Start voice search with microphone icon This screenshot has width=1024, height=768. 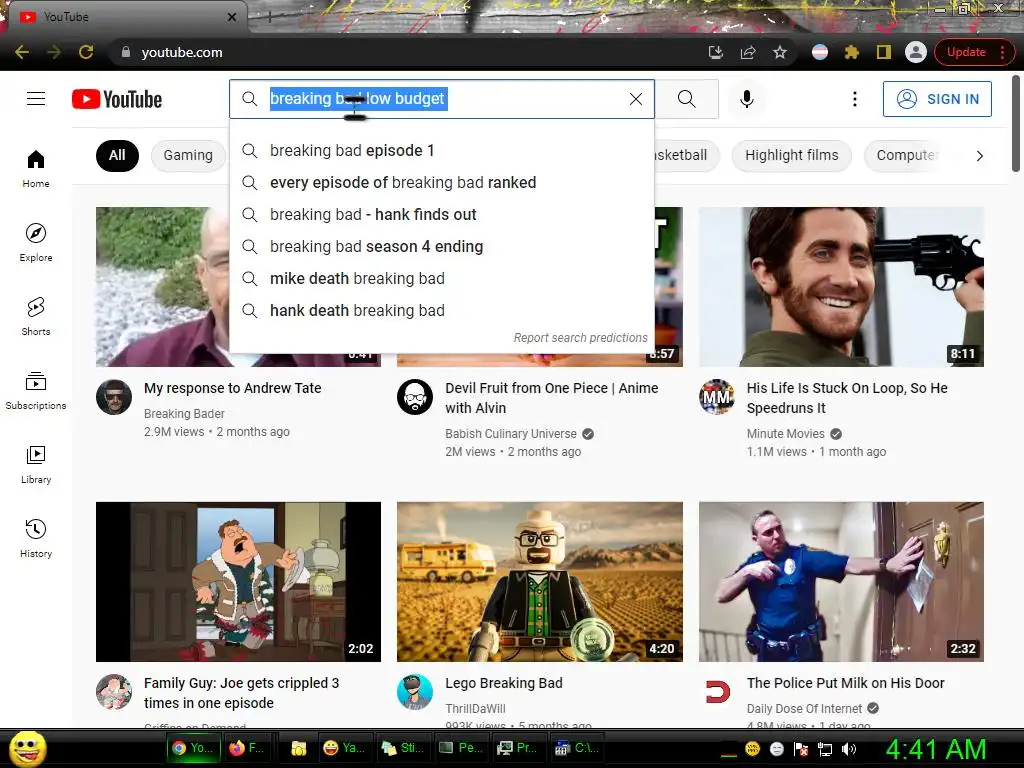click(747, 99)
